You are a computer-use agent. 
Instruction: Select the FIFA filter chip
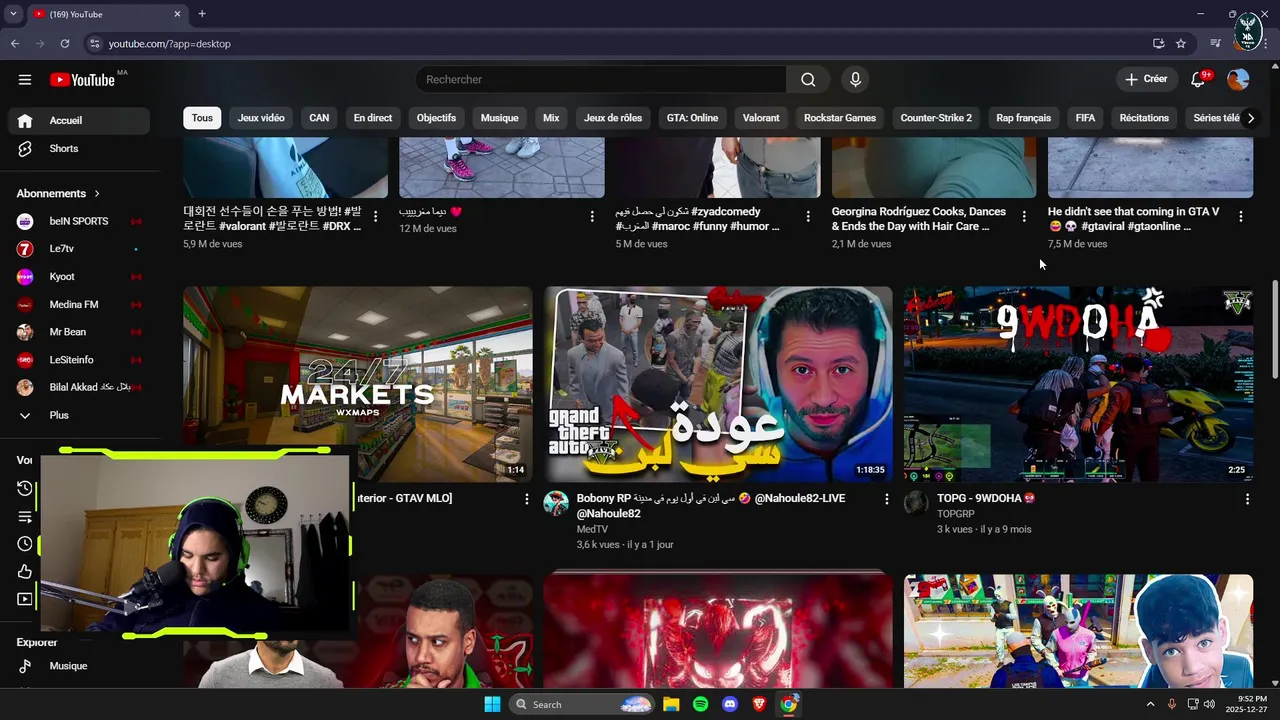point(1085,118)
